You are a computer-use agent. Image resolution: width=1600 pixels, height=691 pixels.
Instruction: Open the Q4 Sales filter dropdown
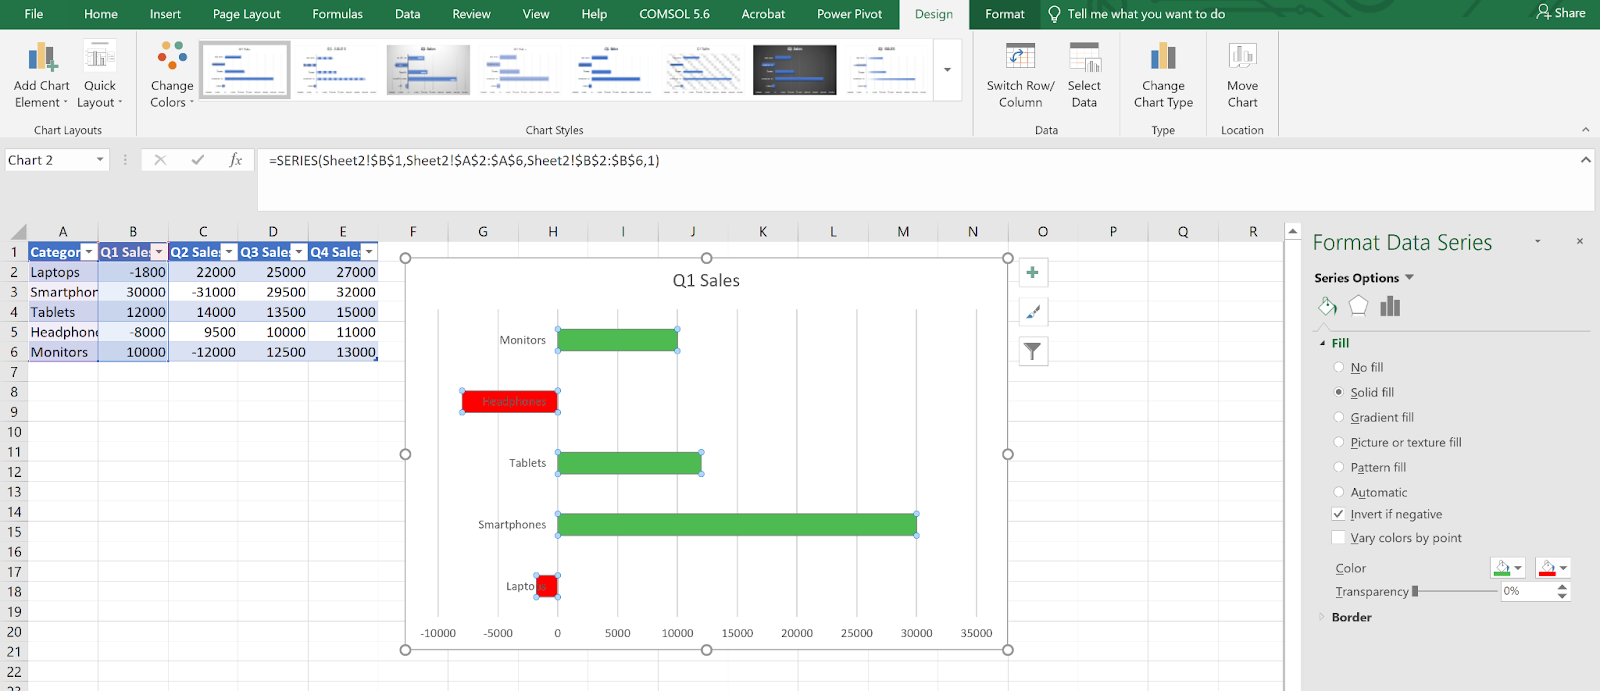[369, 252]
